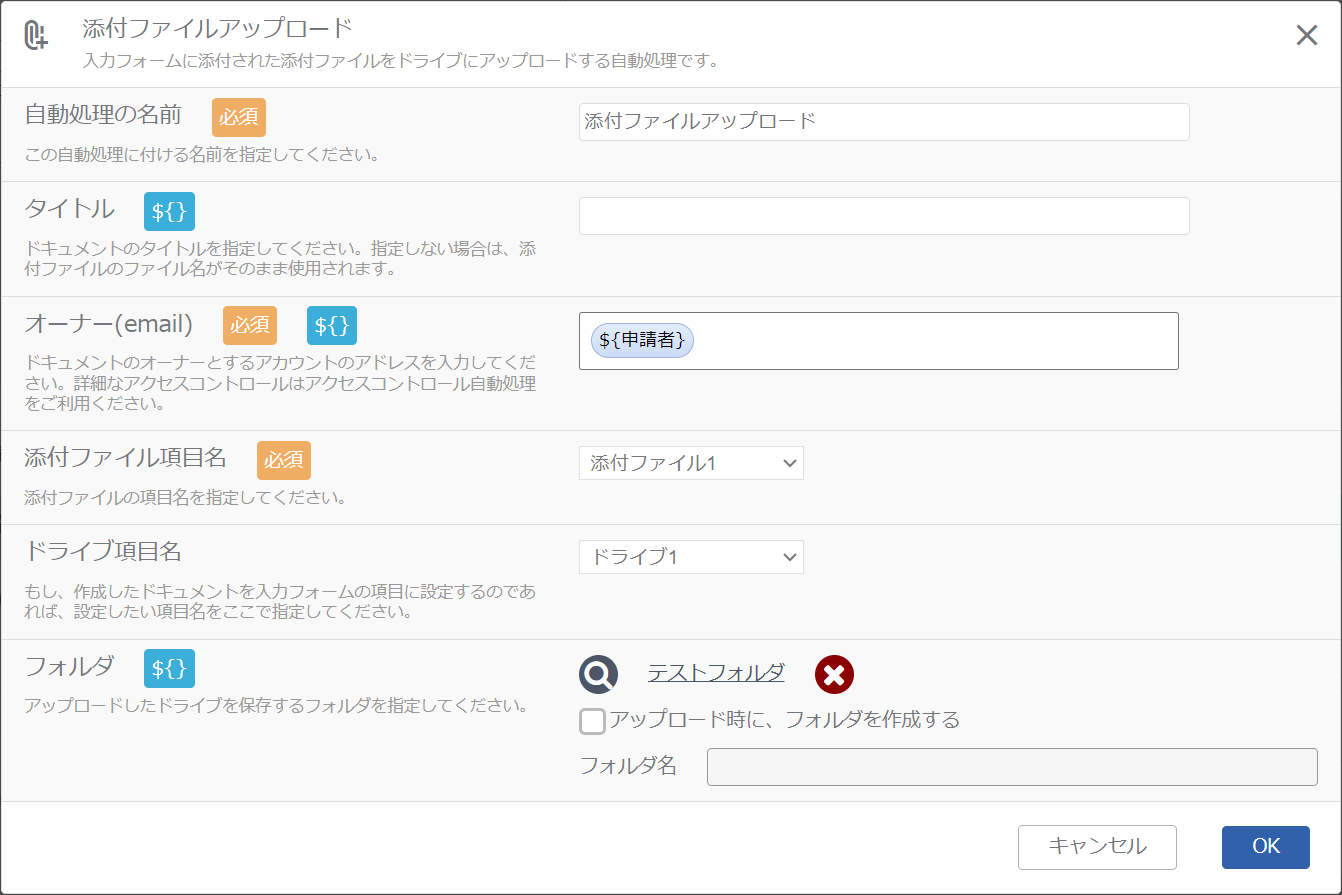Click the empty タイトル input field
1342x895 pixels.
click(884, 215)
